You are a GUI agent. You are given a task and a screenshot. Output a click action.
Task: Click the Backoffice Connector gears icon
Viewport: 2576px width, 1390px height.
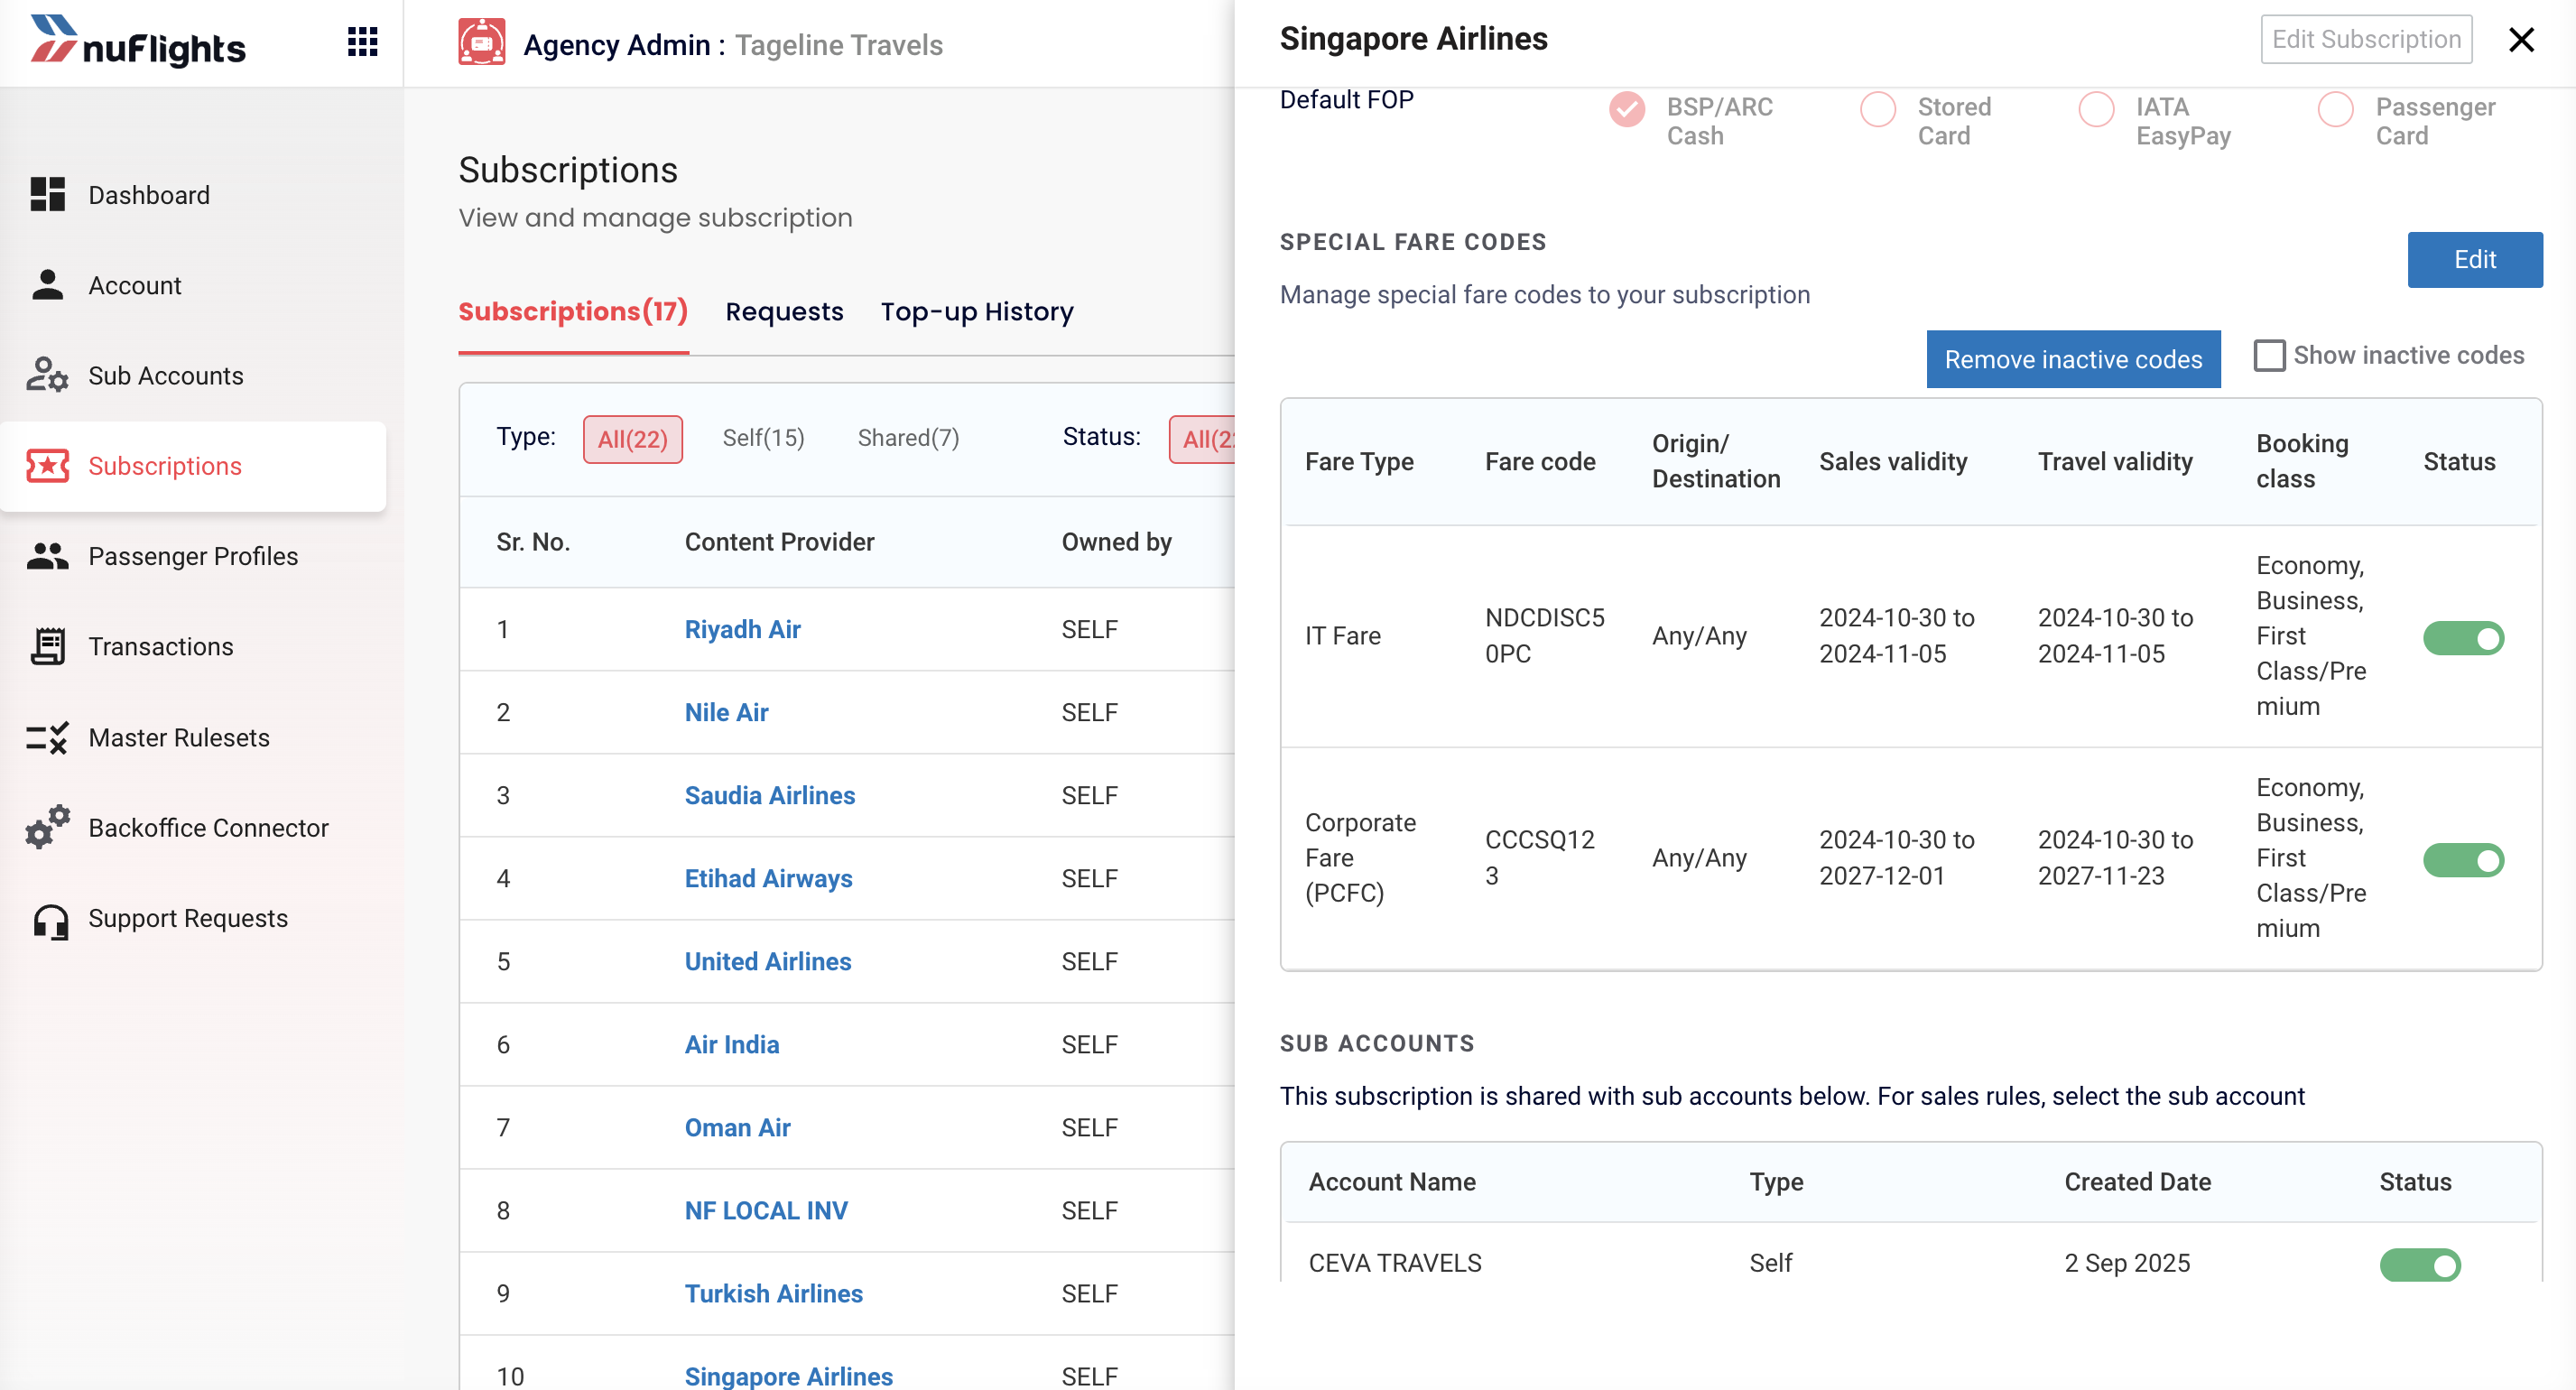[47, 828]
